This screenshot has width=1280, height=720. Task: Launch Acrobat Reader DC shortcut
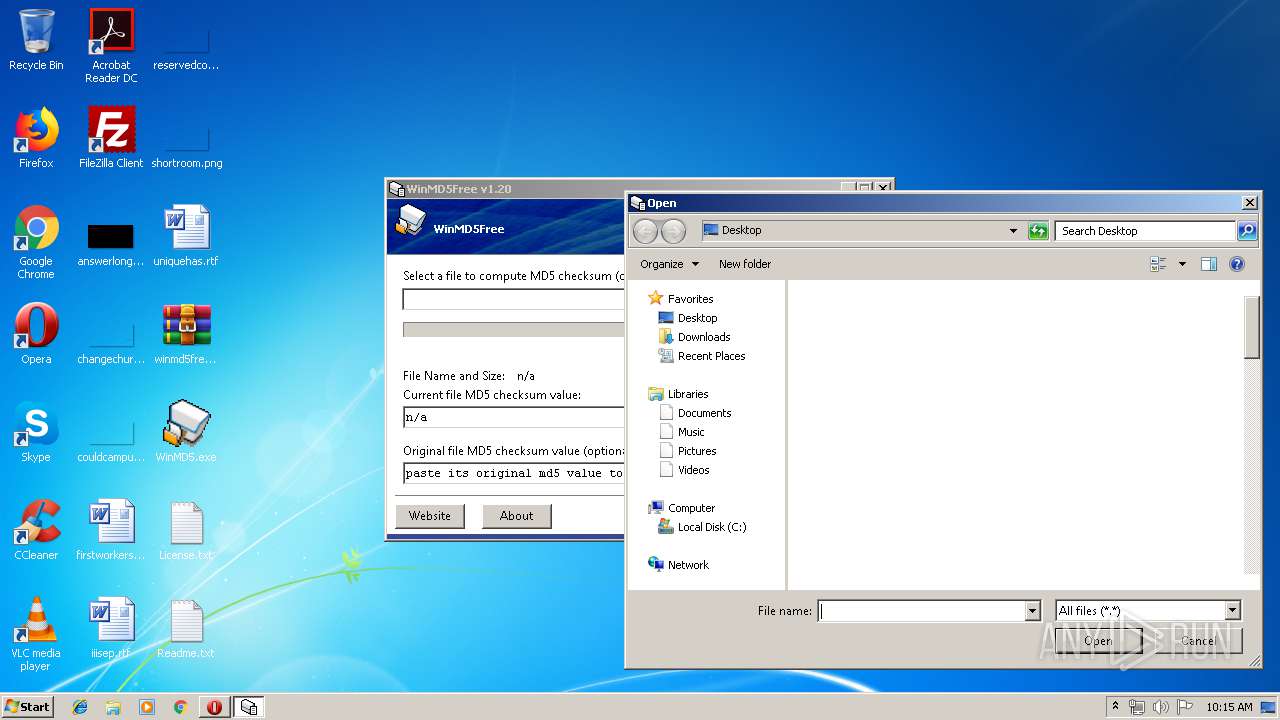coord(111,46)
